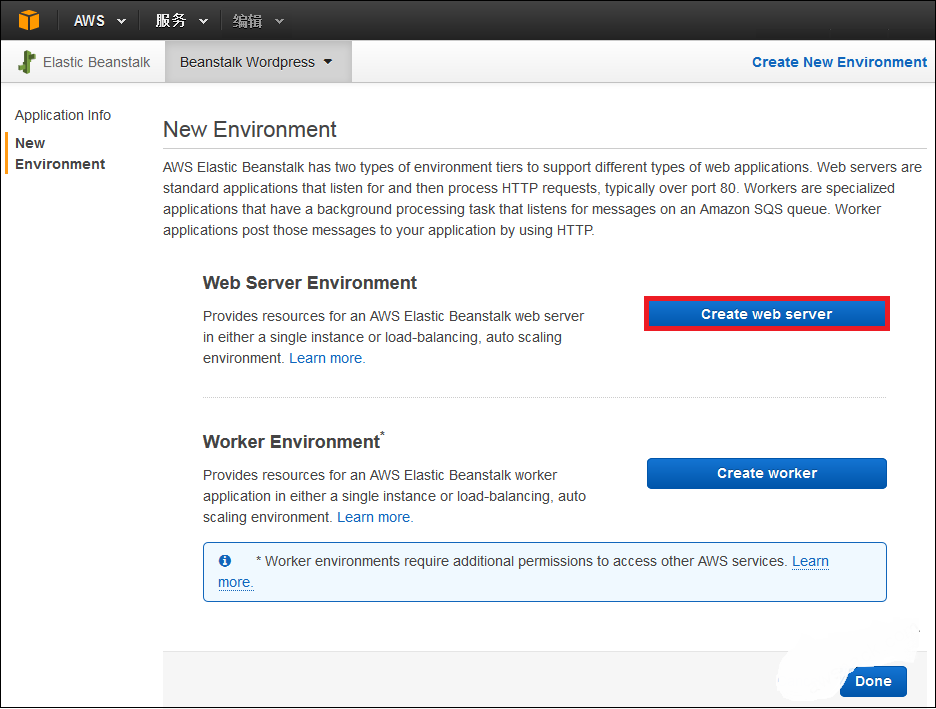Click the Worker Environment heading
This screenshot has height=709, width=936.
(x=291, y=442)
